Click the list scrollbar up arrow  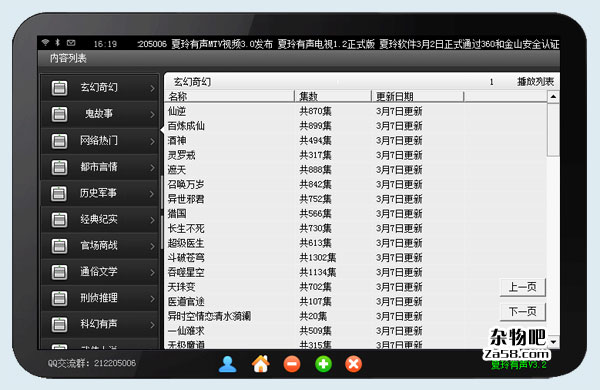(553, 97)
